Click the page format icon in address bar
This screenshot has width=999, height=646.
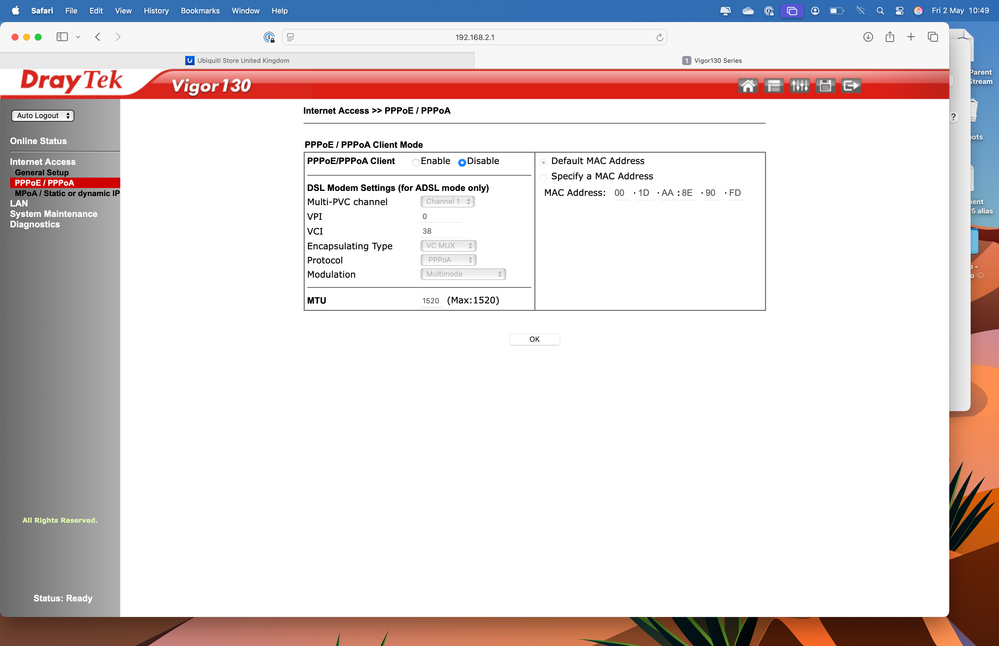coord(291,38)
